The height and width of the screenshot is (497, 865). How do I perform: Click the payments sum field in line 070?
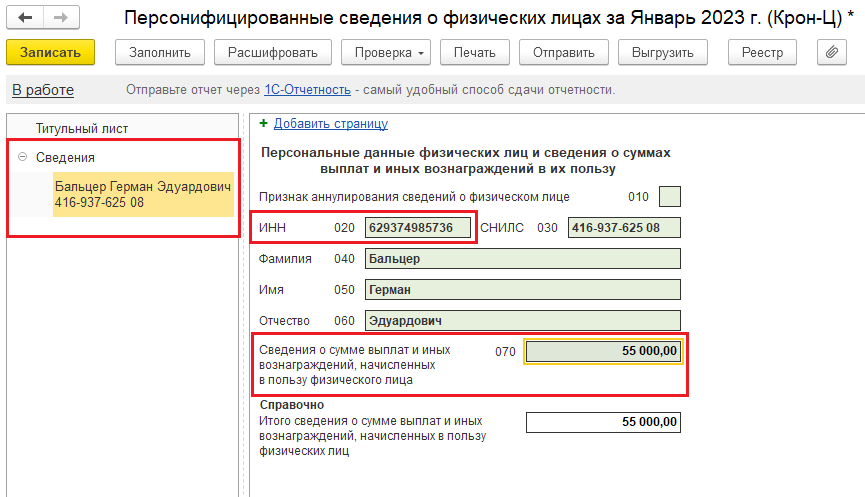click(x=603, y=351)
